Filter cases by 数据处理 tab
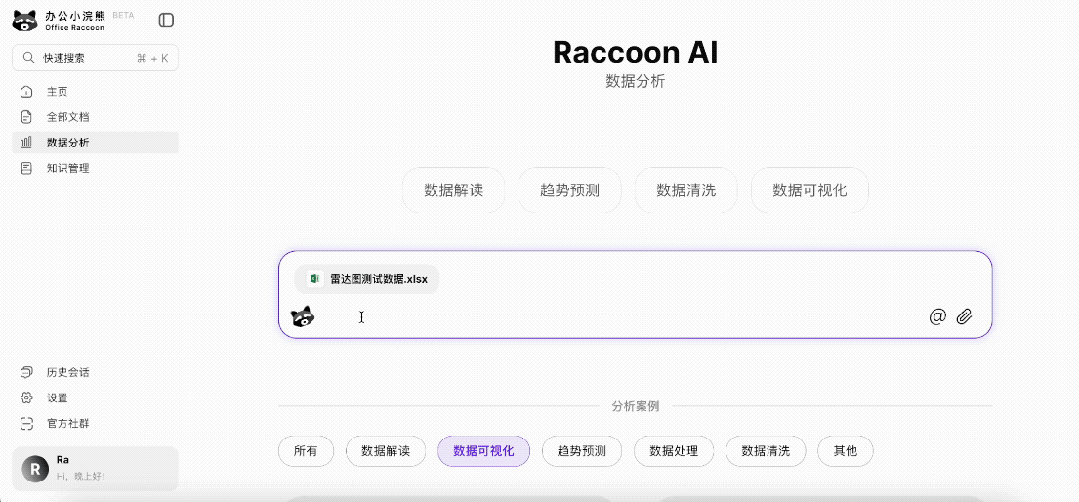1079x502 pixels. (674, 451)
